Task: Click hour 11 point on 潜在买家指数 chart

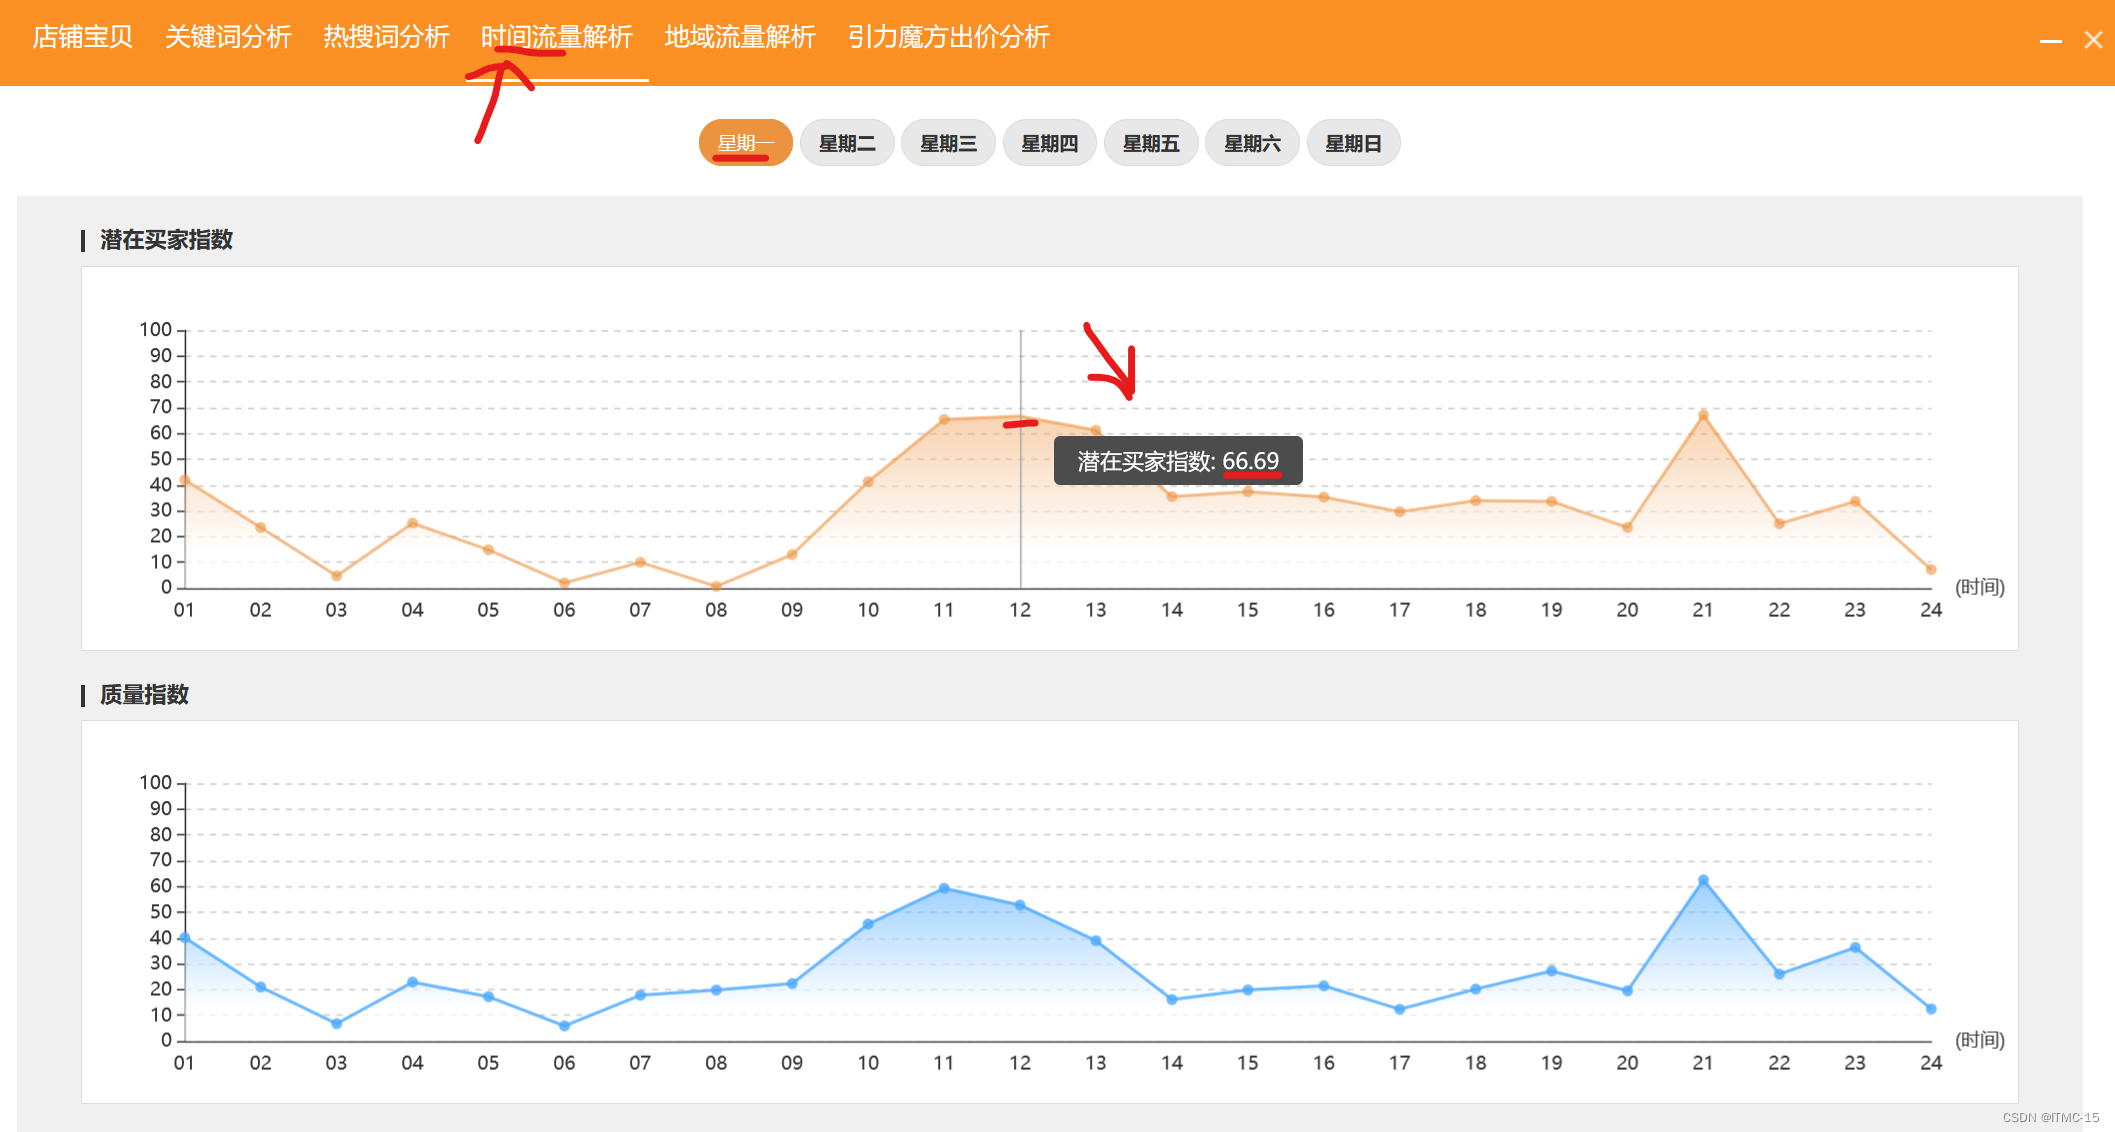Action: point(944,420)
